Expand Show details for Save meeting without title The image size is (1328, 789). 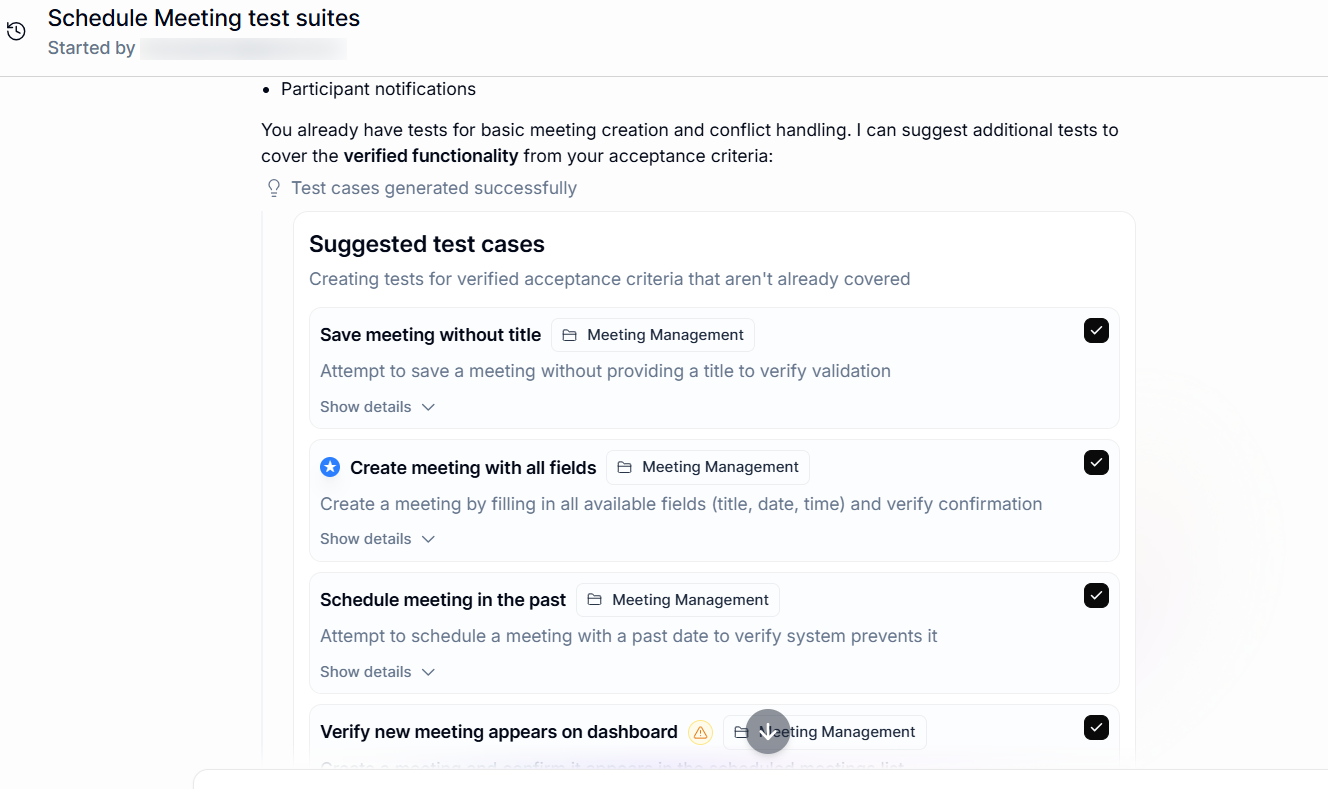click(x=377, y=407)
